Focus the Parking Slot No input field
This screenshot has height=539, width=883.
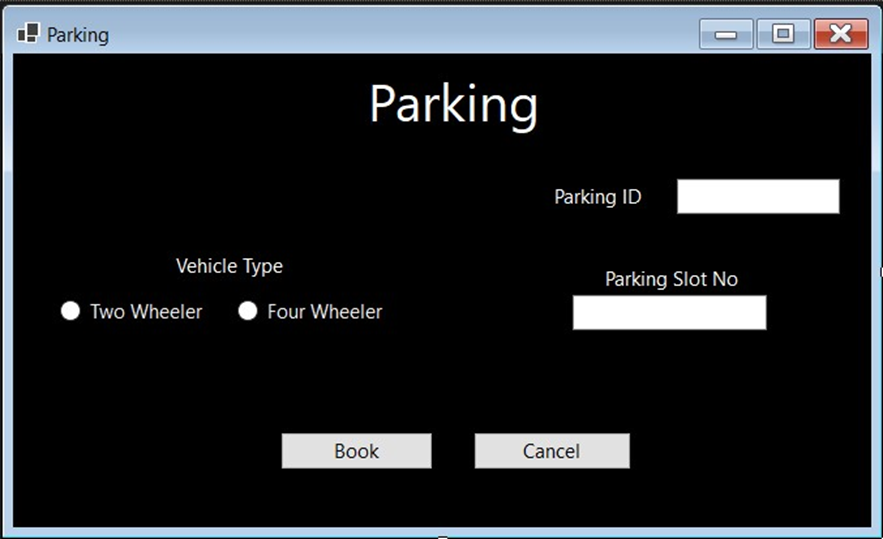(x=670, y=313)
